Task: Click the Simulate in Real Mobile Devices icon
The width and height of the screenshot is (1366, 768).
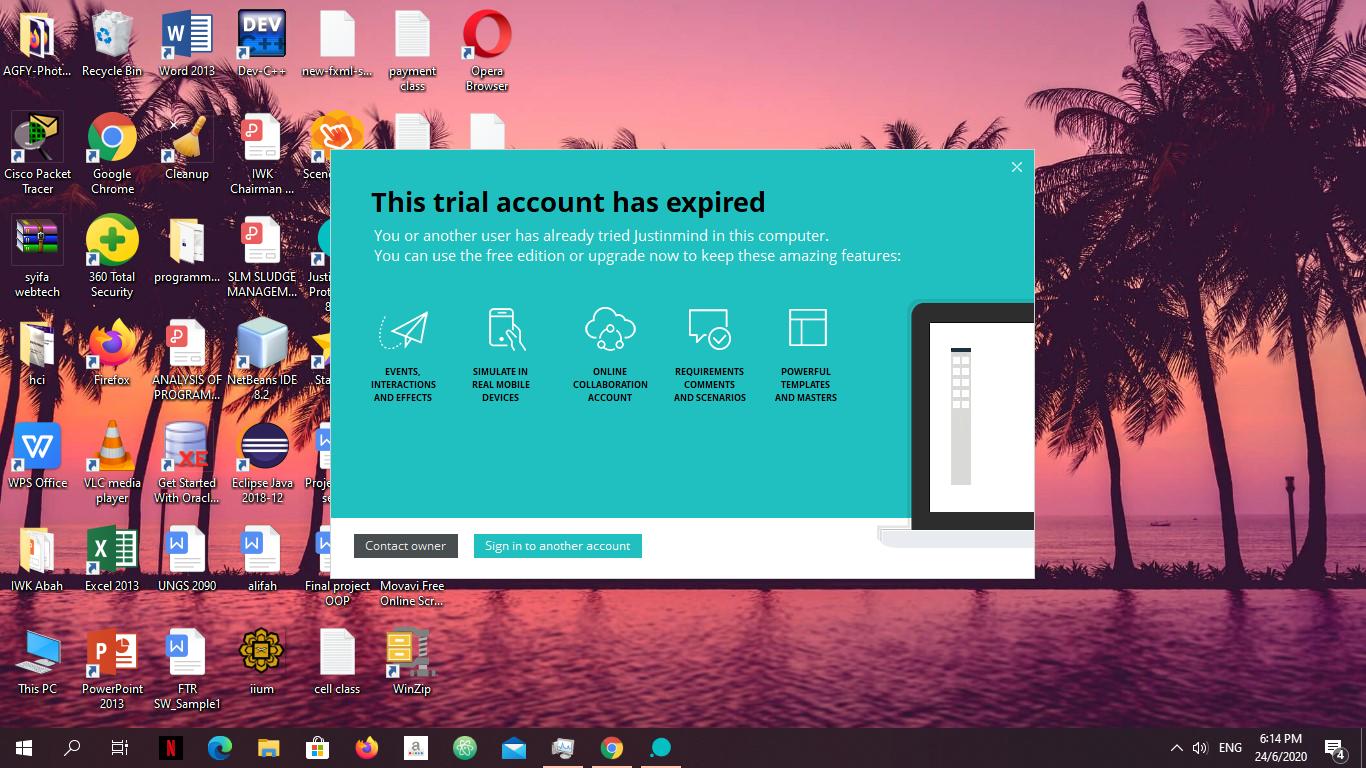Action: point(504,329)
